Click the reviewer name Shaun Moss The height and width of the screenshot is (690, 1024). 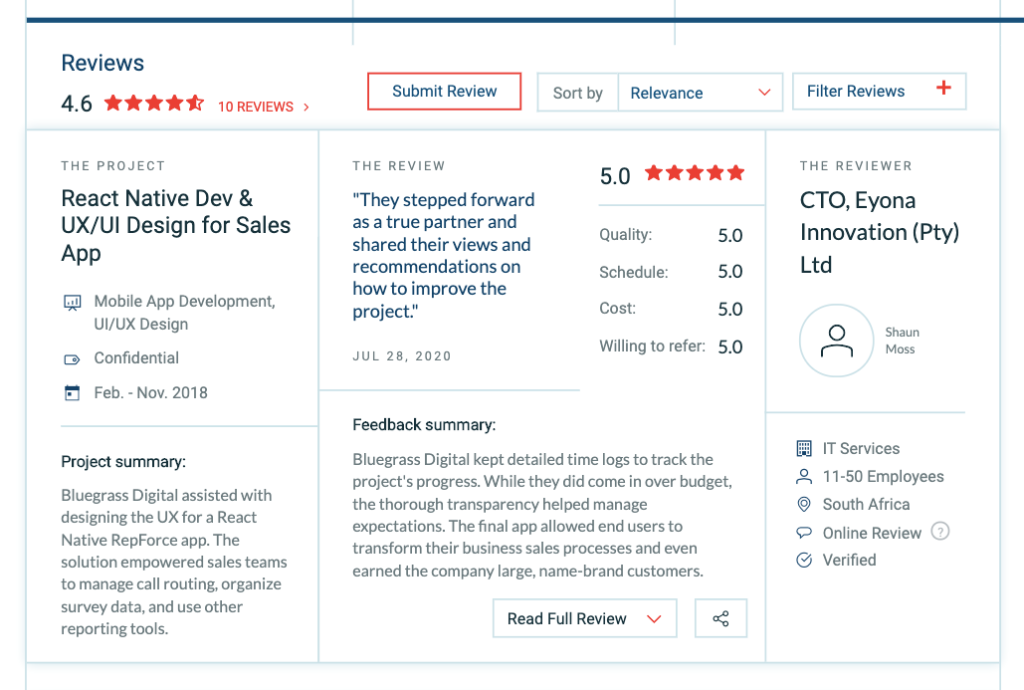[x=902, y=341]
